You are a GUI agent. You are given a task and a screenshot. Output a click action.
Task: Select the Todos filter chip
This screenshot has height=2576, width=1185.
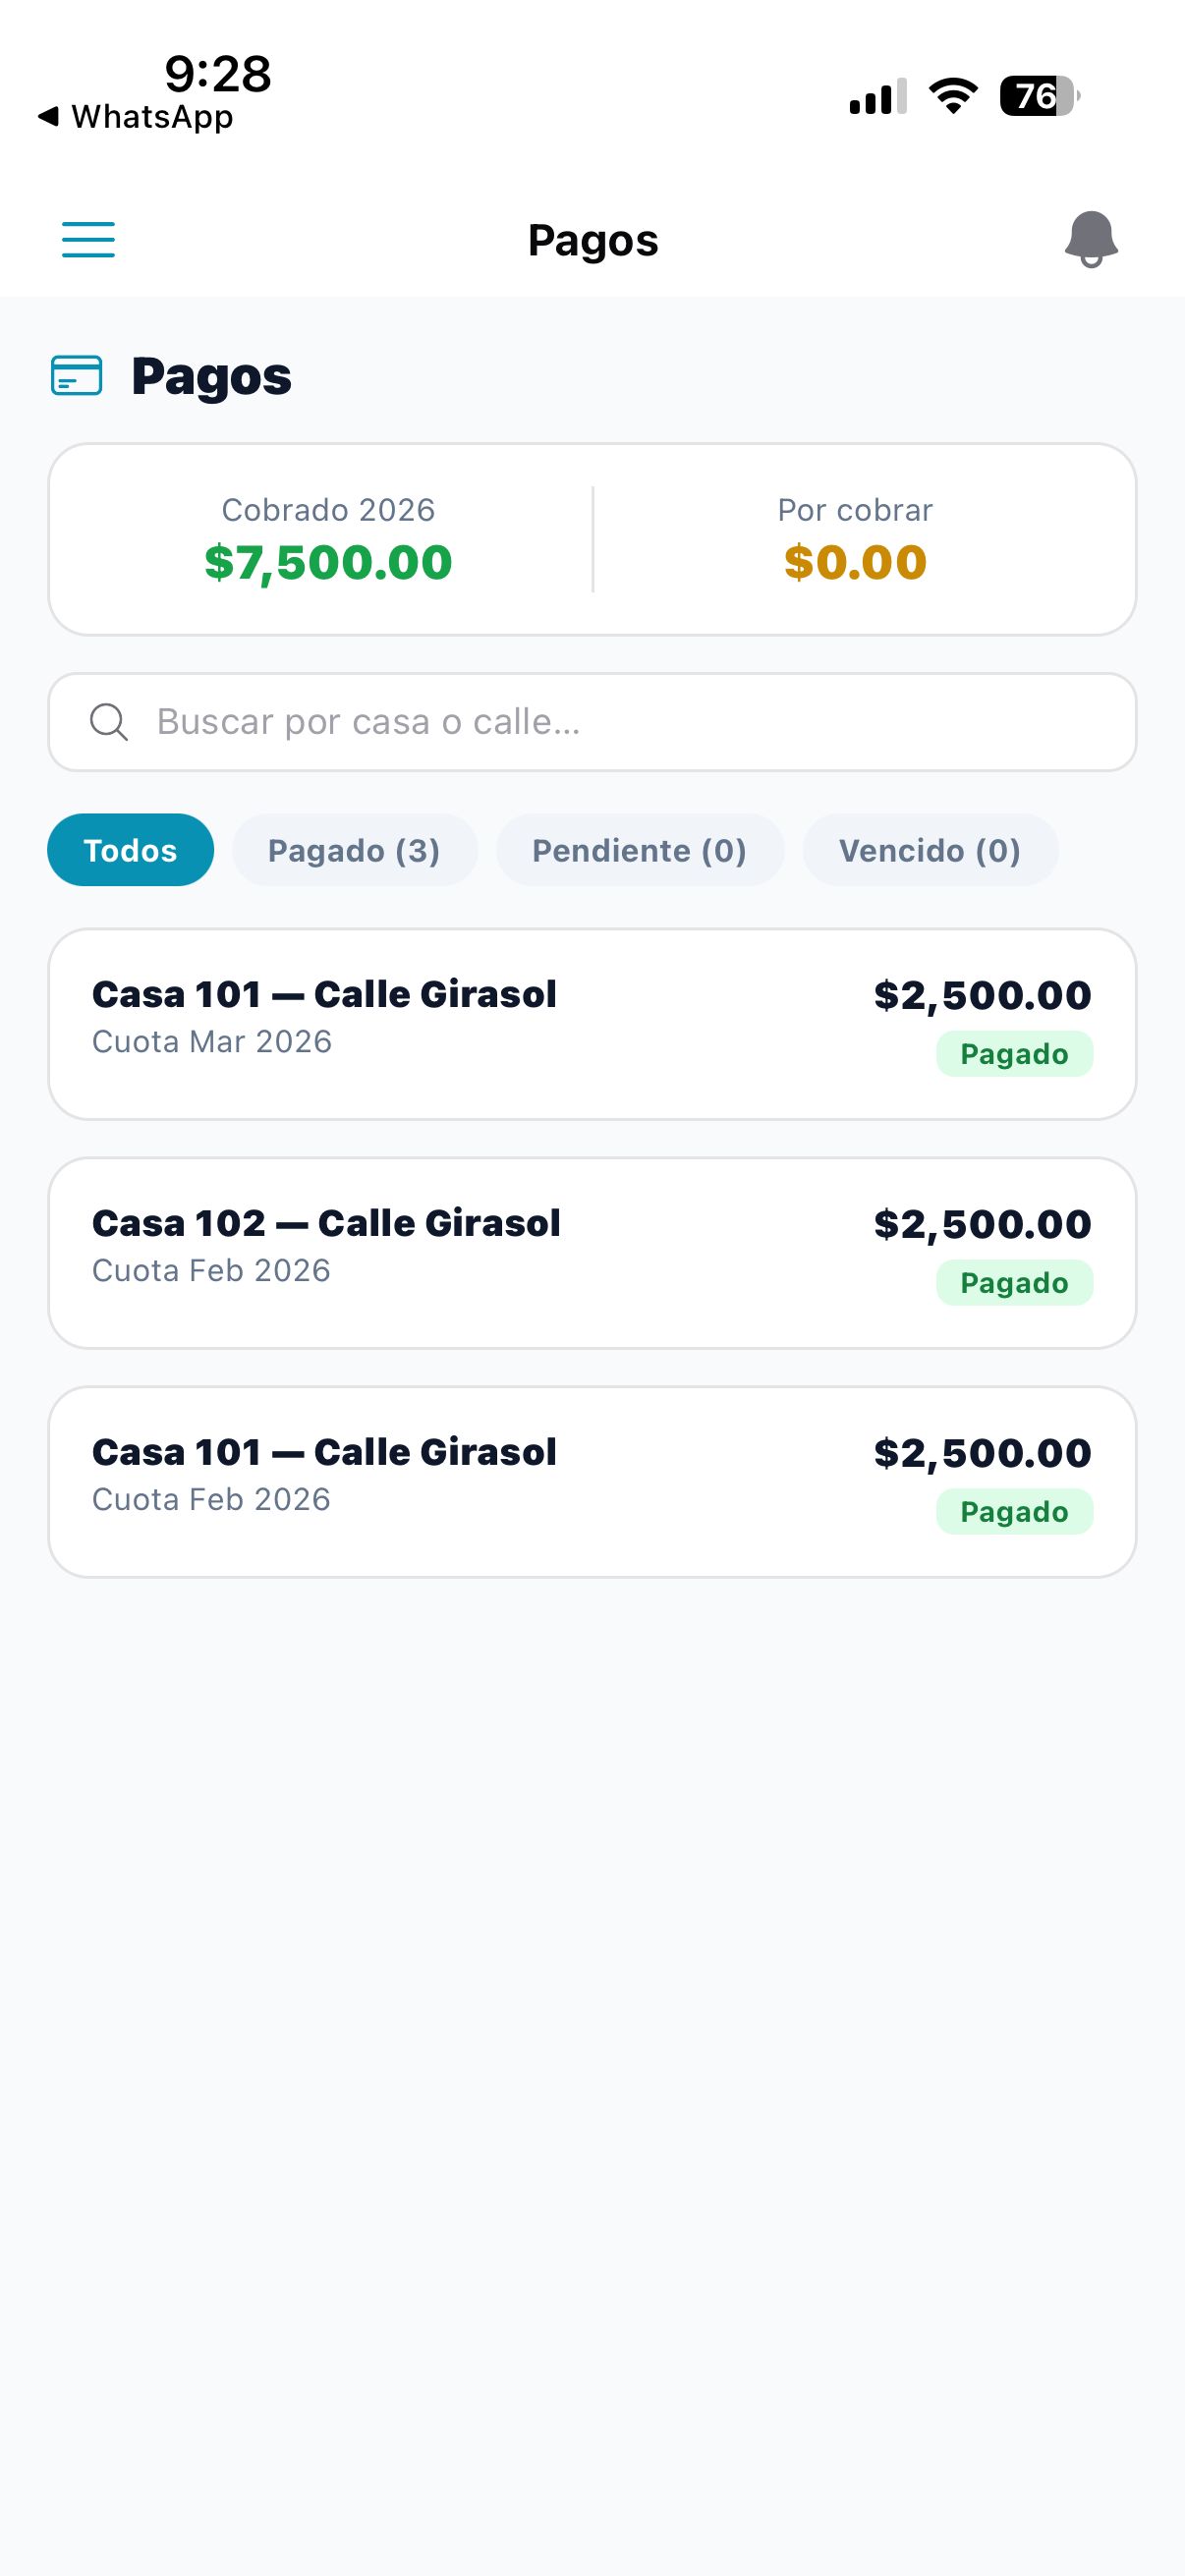(131, 850)
